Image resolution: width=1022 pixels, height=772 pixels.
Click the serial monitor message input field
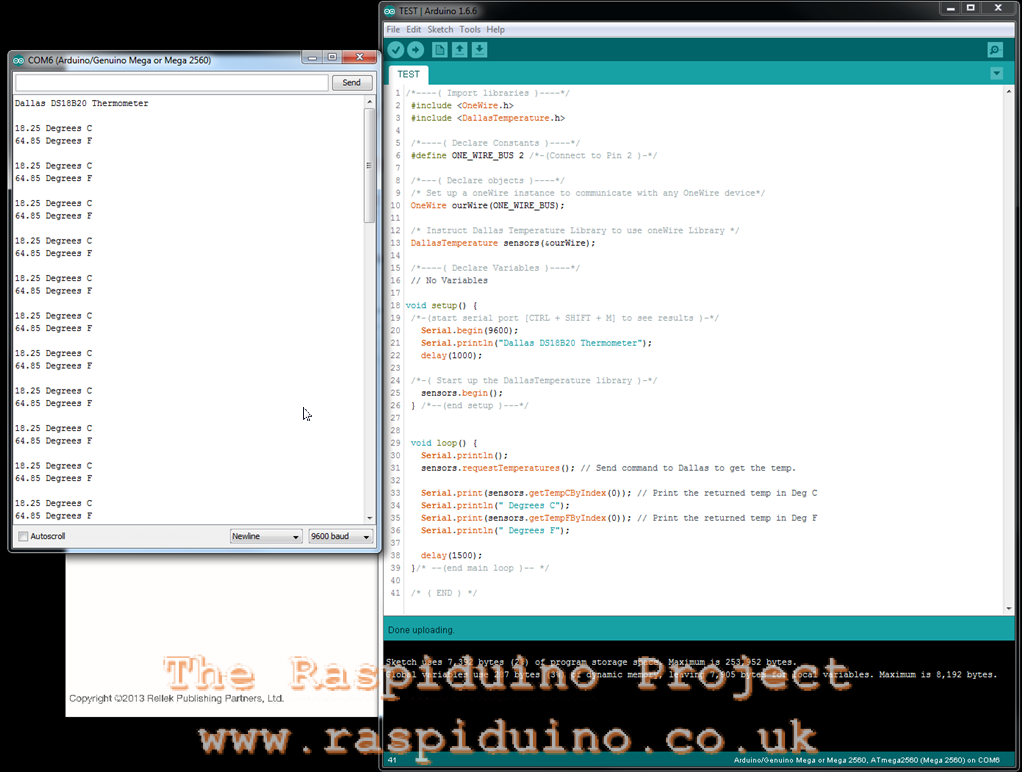pyautogui.click(x=171, y=83)
